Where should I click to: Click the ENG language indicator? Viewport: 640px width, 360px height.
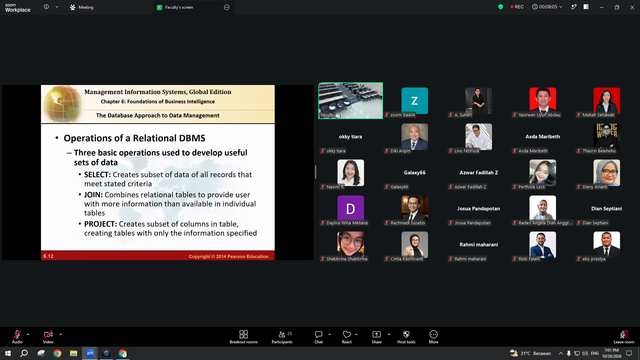pos(595,353)
